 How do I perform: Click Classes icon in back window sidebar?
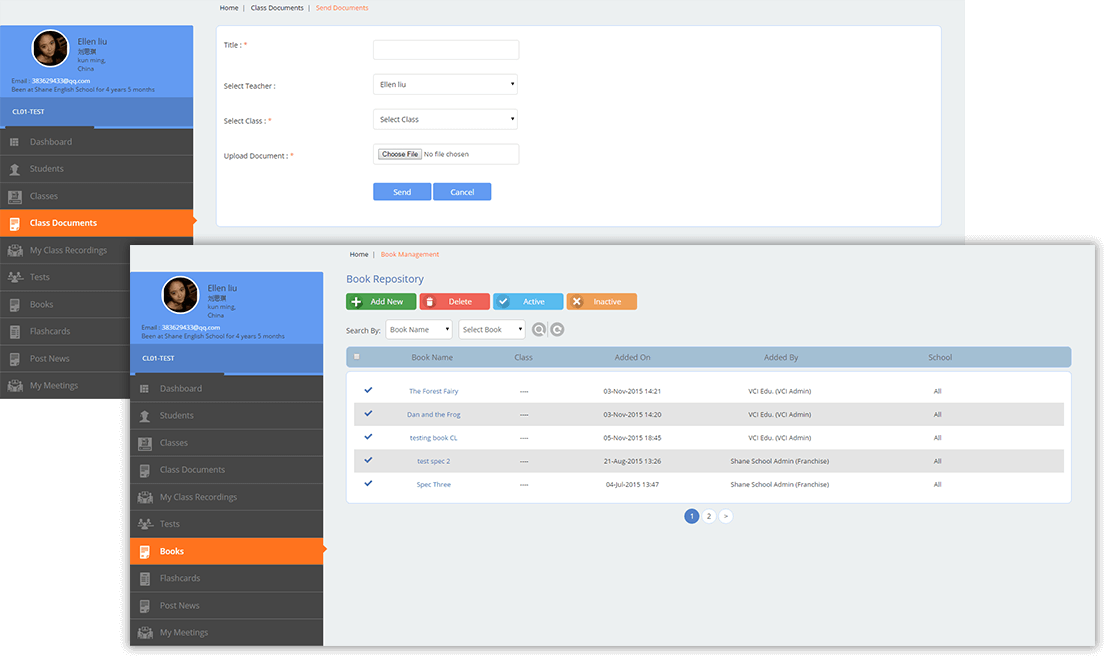14,196
